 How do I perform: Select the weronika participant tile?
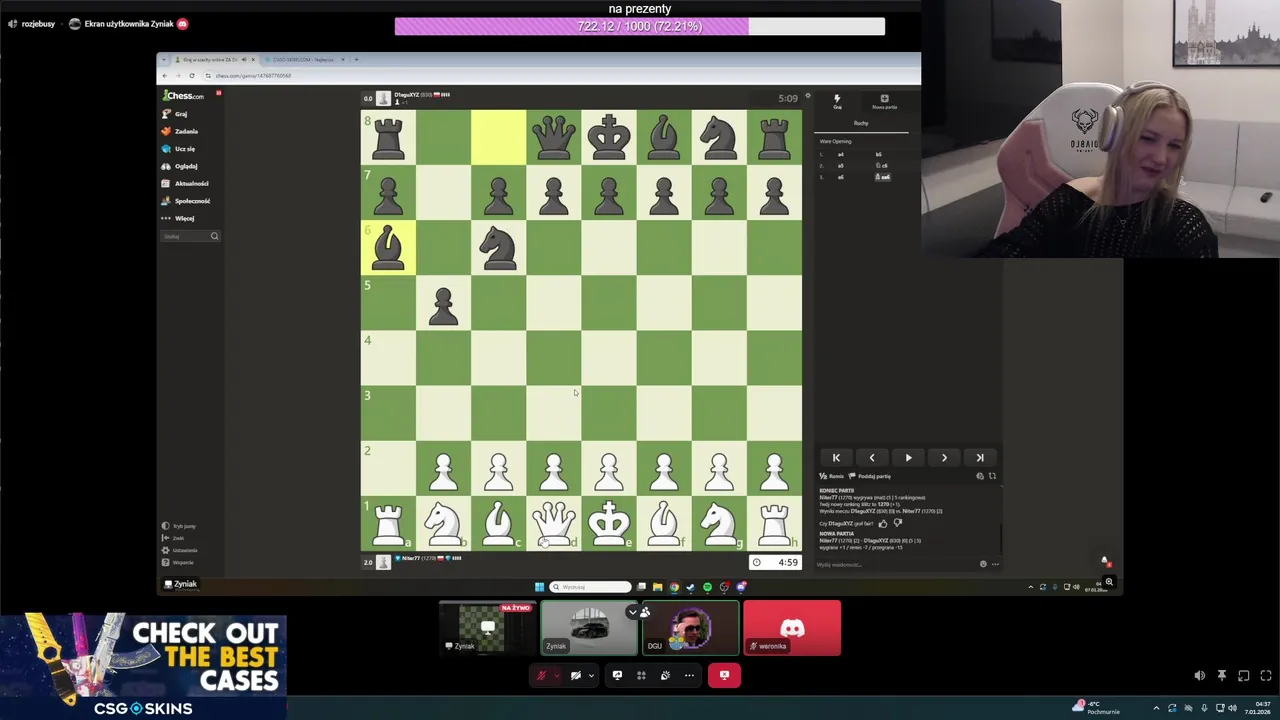pyautogui.click(x=792, y=628)
